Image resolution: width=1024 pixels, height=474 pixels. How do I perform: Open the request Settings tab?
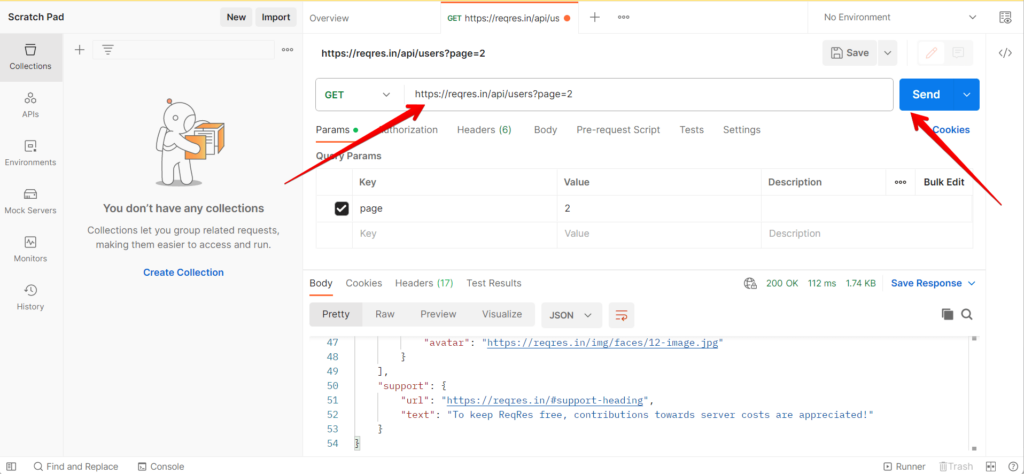click(742, 130)
